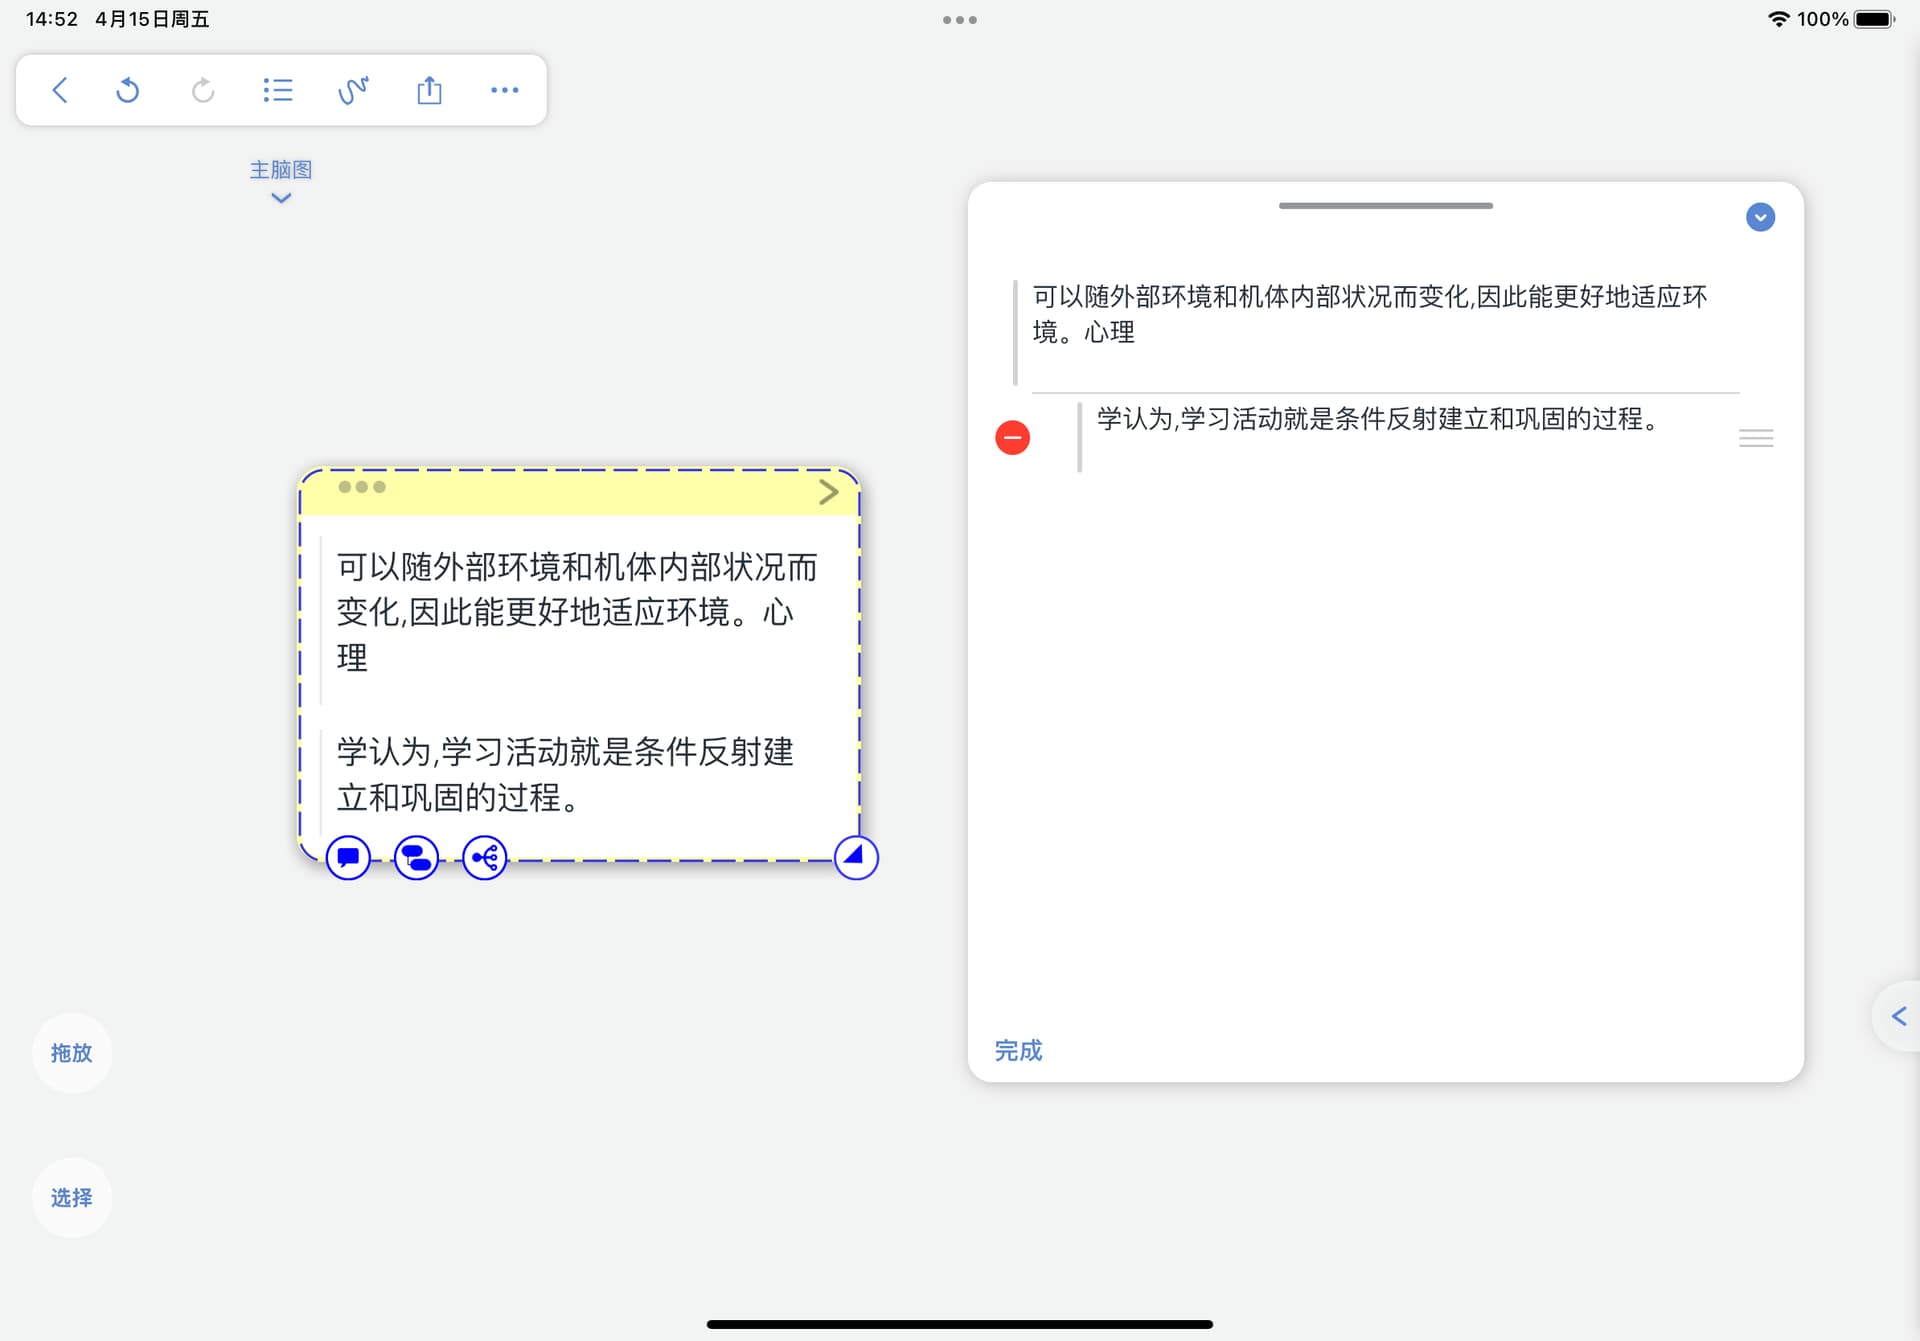Open the toolbar more options menu
Screen dimensions: 1920x1341
tap(505, 90)
